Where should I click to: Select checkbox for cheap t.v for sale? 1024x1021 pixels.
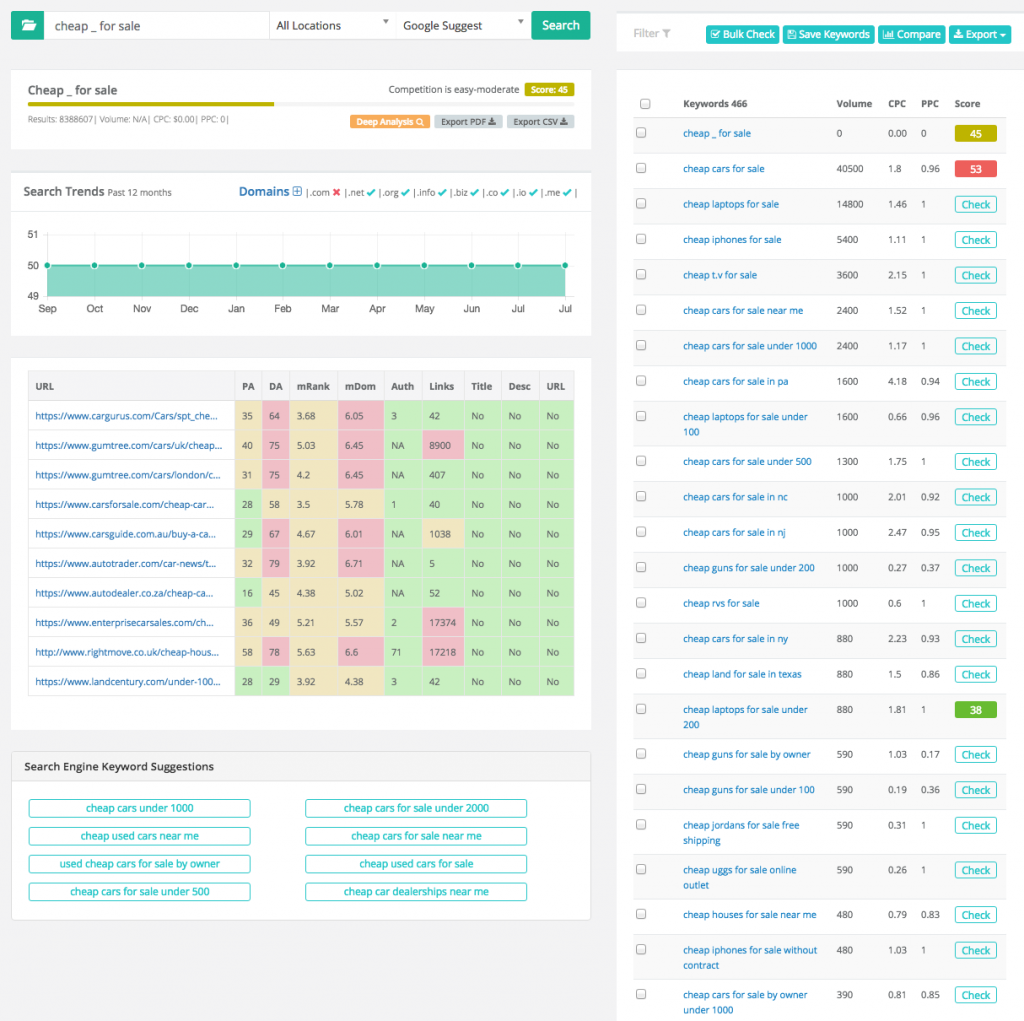pos(641,274)
